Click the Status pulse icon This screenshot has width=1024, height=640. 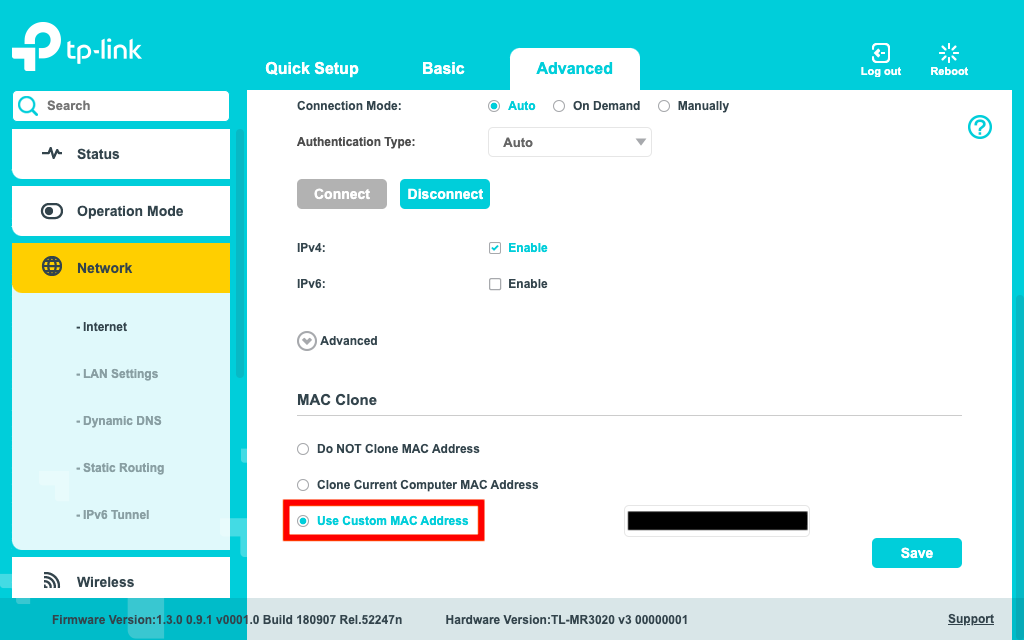point(52,154)
